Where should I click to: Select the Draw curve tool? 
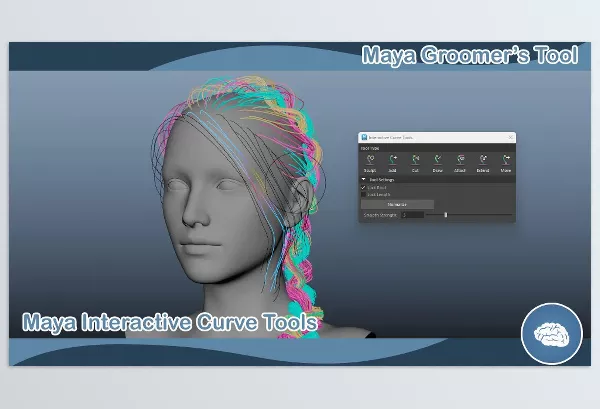tap(437, 163)
